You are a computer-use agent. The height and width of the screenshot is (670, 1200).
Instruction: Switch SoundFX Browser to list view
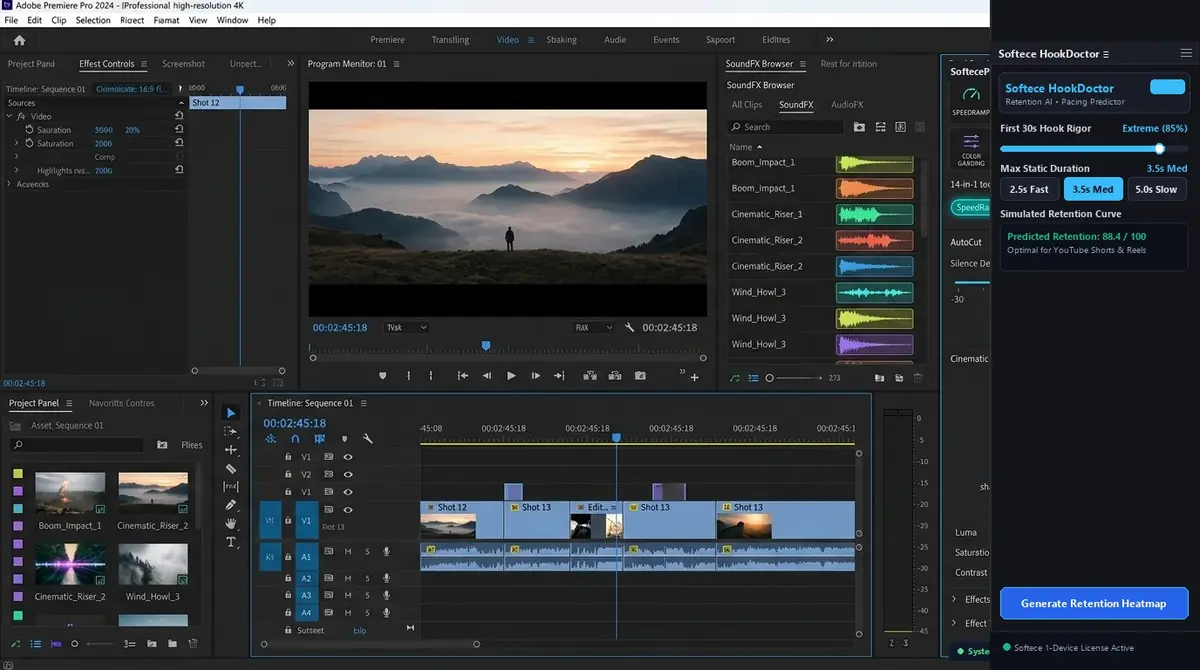(754, 378)
